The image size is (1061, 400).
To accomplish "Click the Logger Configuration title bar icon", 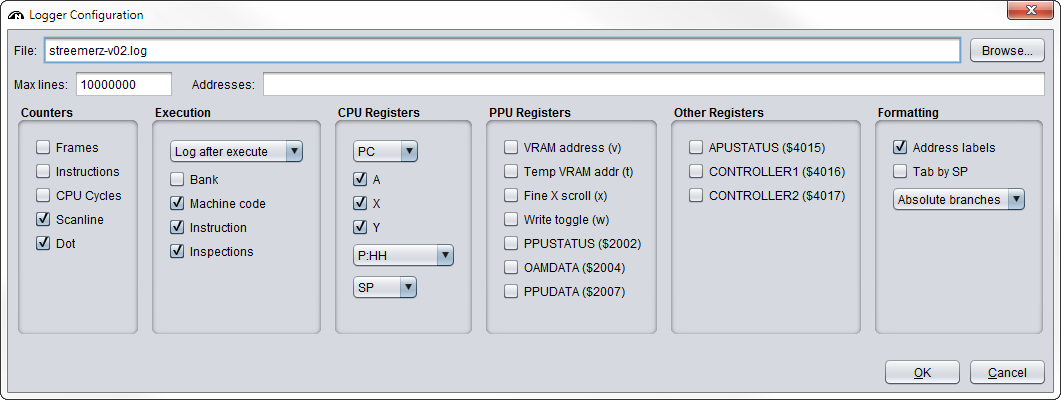I will click(x=16, y=15).
